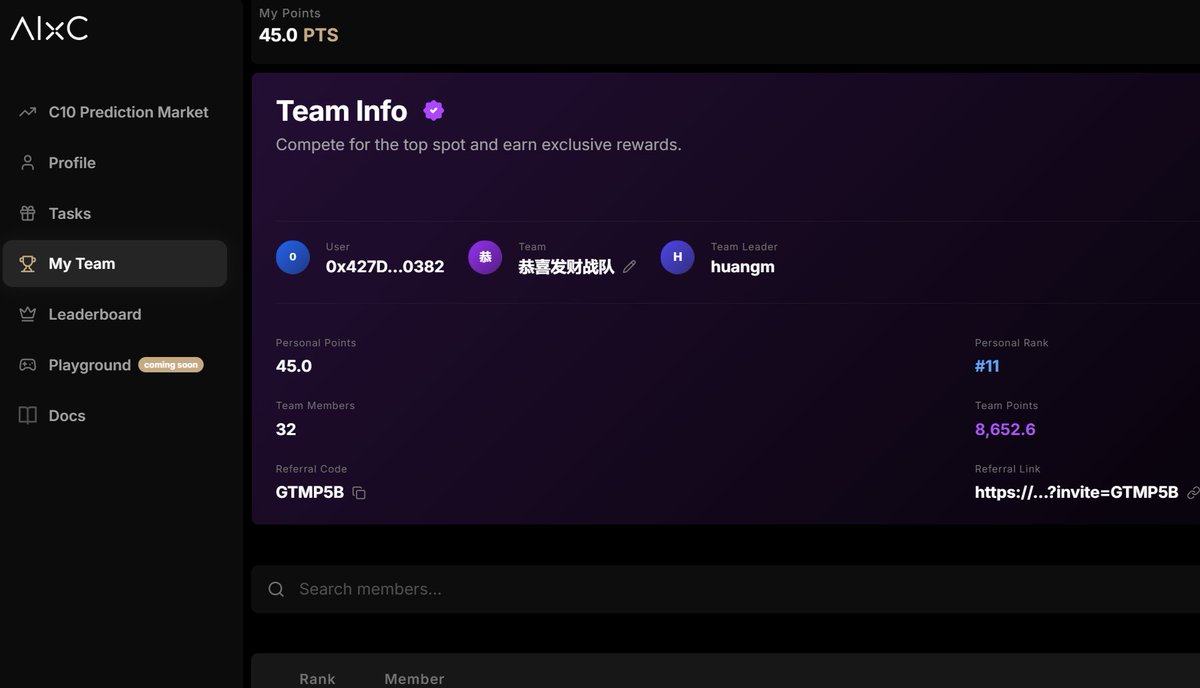Click the AIxC logo

(x=49, y=29)
